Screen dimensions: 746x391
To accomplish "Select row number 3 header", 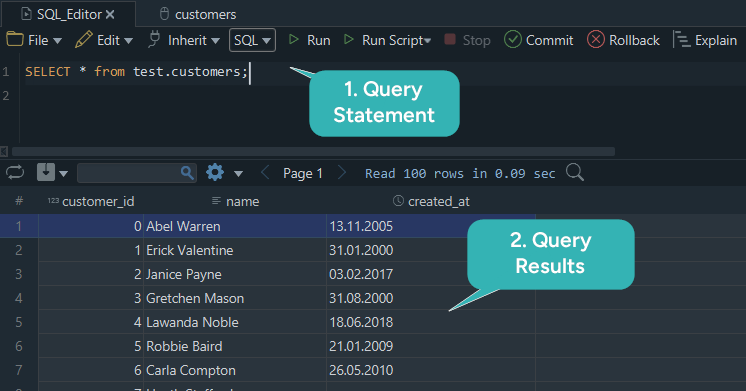I will click(x=19, y=274).
